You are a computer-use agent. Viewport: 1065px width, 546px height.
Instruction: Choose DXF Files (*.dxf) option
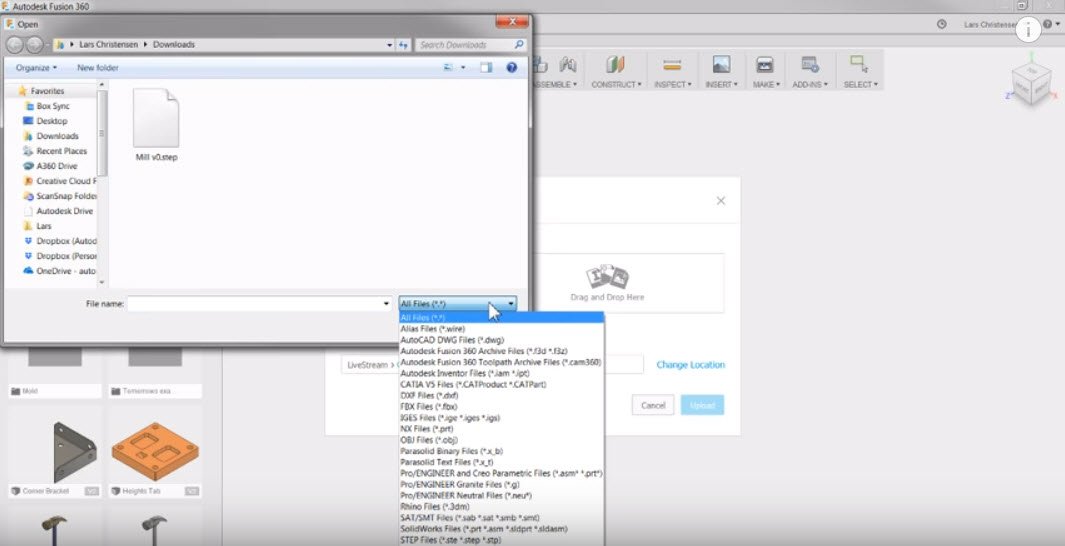501,395
